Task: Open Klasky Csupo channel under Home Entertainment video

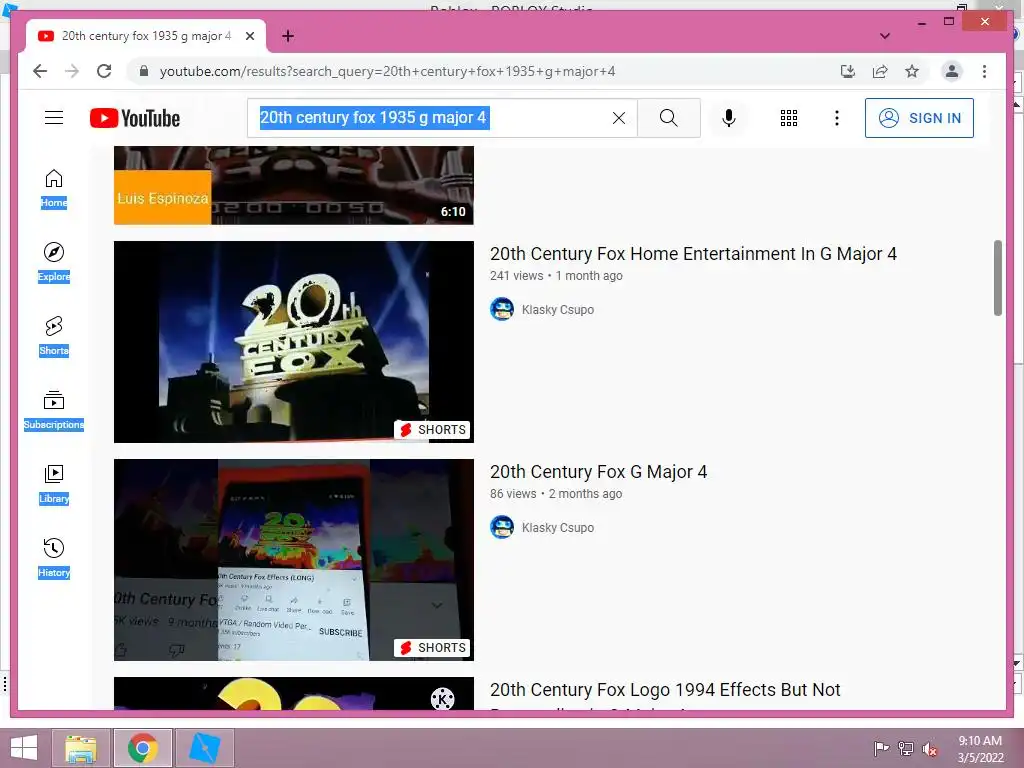Action: 558,310
